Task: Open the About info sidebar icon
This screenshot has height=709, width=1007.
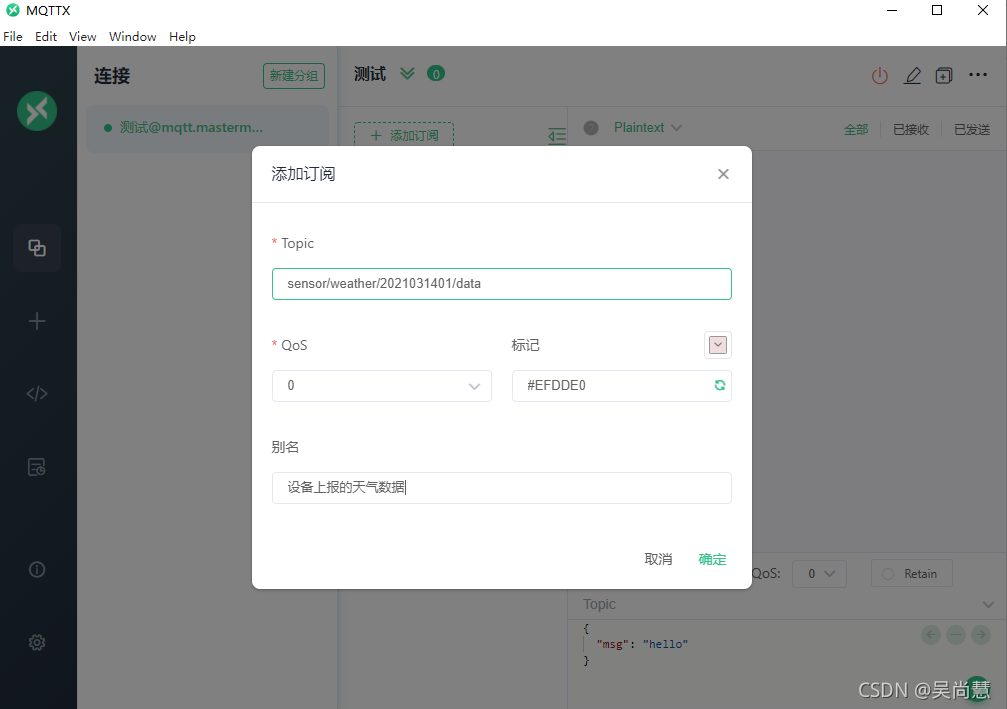Action: (x=37, y=570)
